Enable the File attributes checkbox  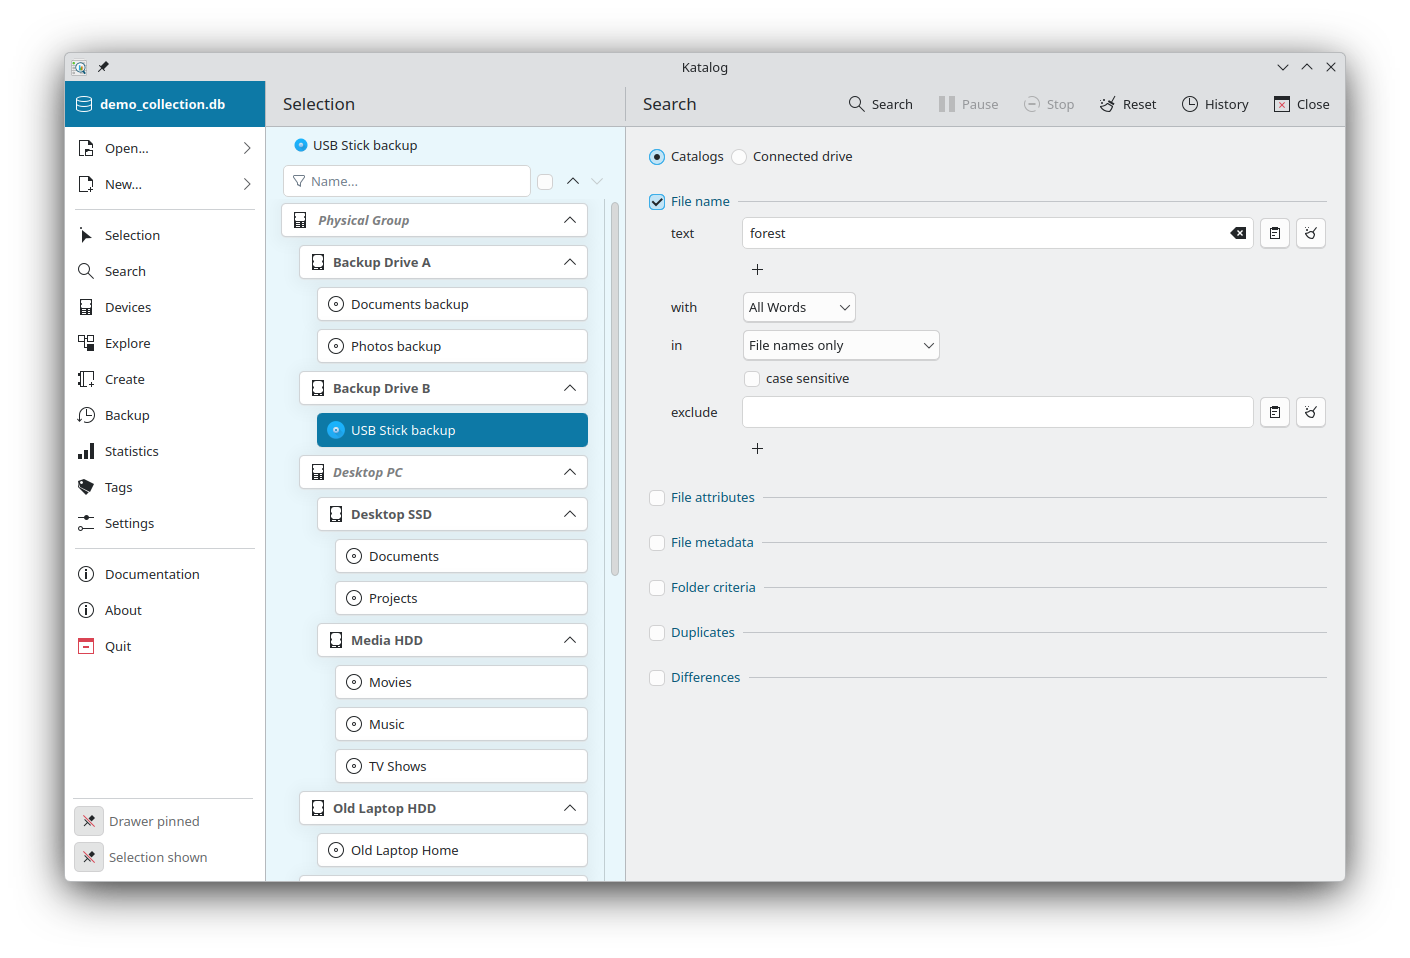657,497
